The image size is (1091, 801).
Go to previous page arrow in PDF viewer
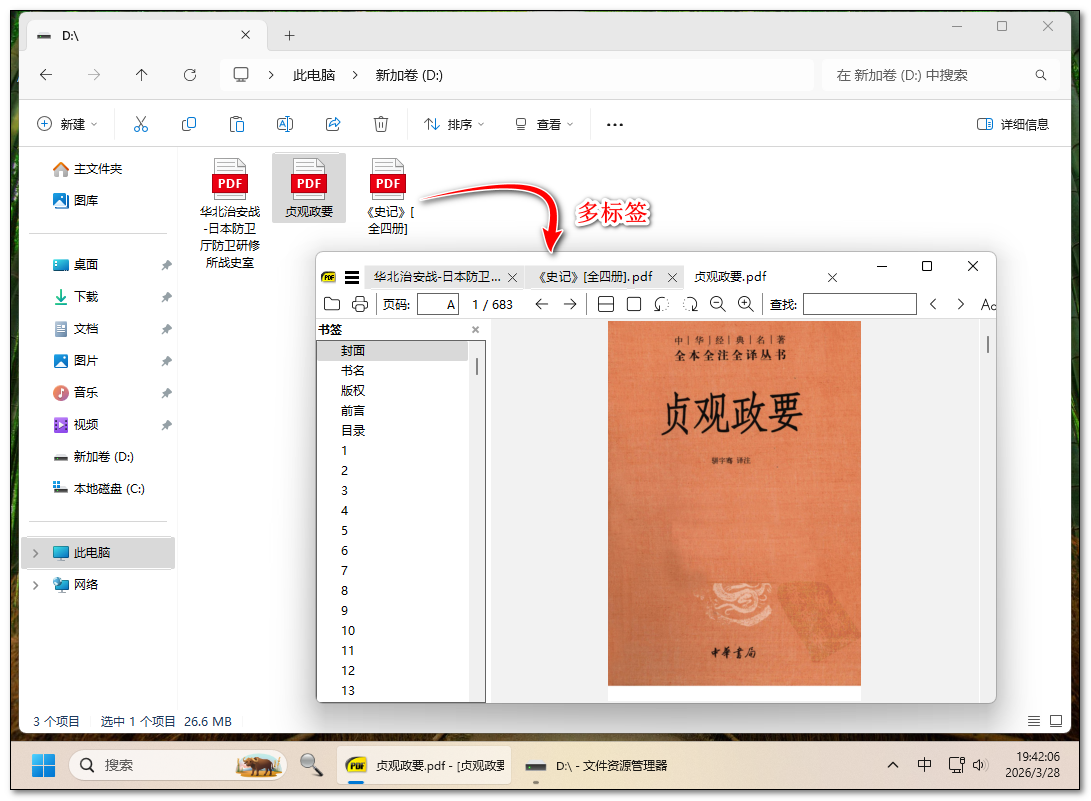point(542,304)
